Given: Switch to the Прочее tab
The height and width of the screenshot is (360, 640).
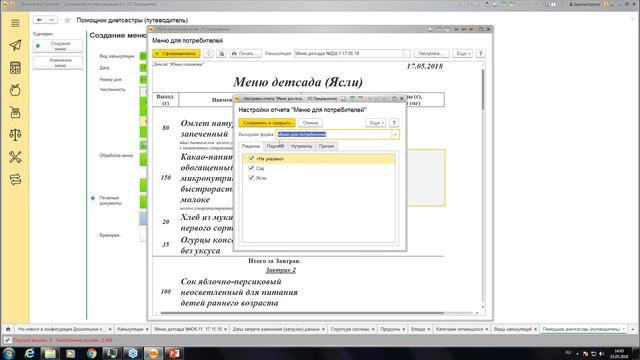Looking at the screenshot, I should (x=327, y=146).
